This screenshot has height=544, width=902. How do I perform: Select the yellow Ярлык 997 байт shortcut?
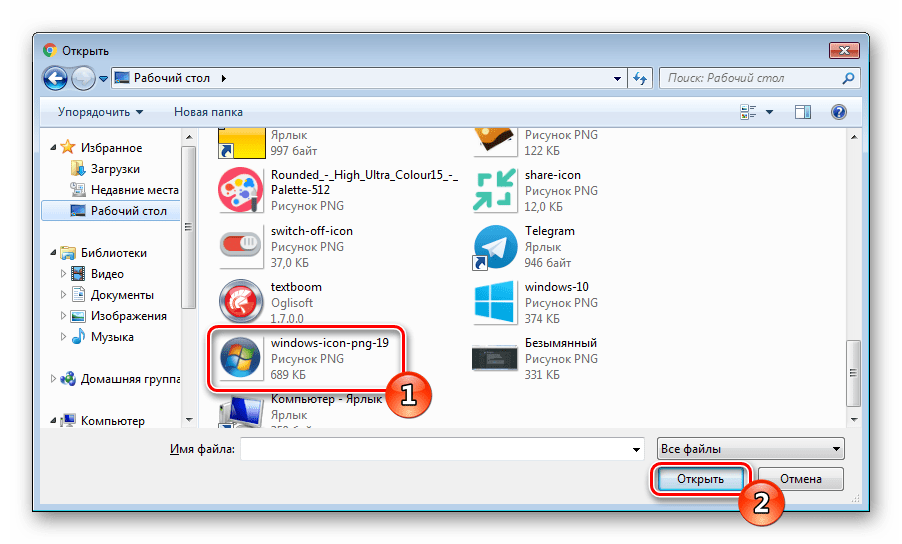point(267,143)
